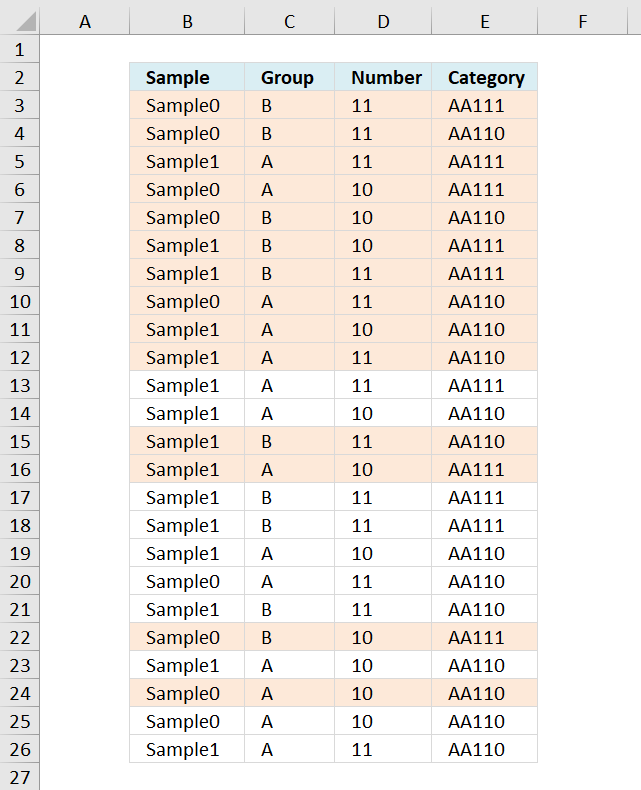This screenshot has width=641, height=790.
Task: Select cell D14 showing 10
Action: click(x=383, y=413)
